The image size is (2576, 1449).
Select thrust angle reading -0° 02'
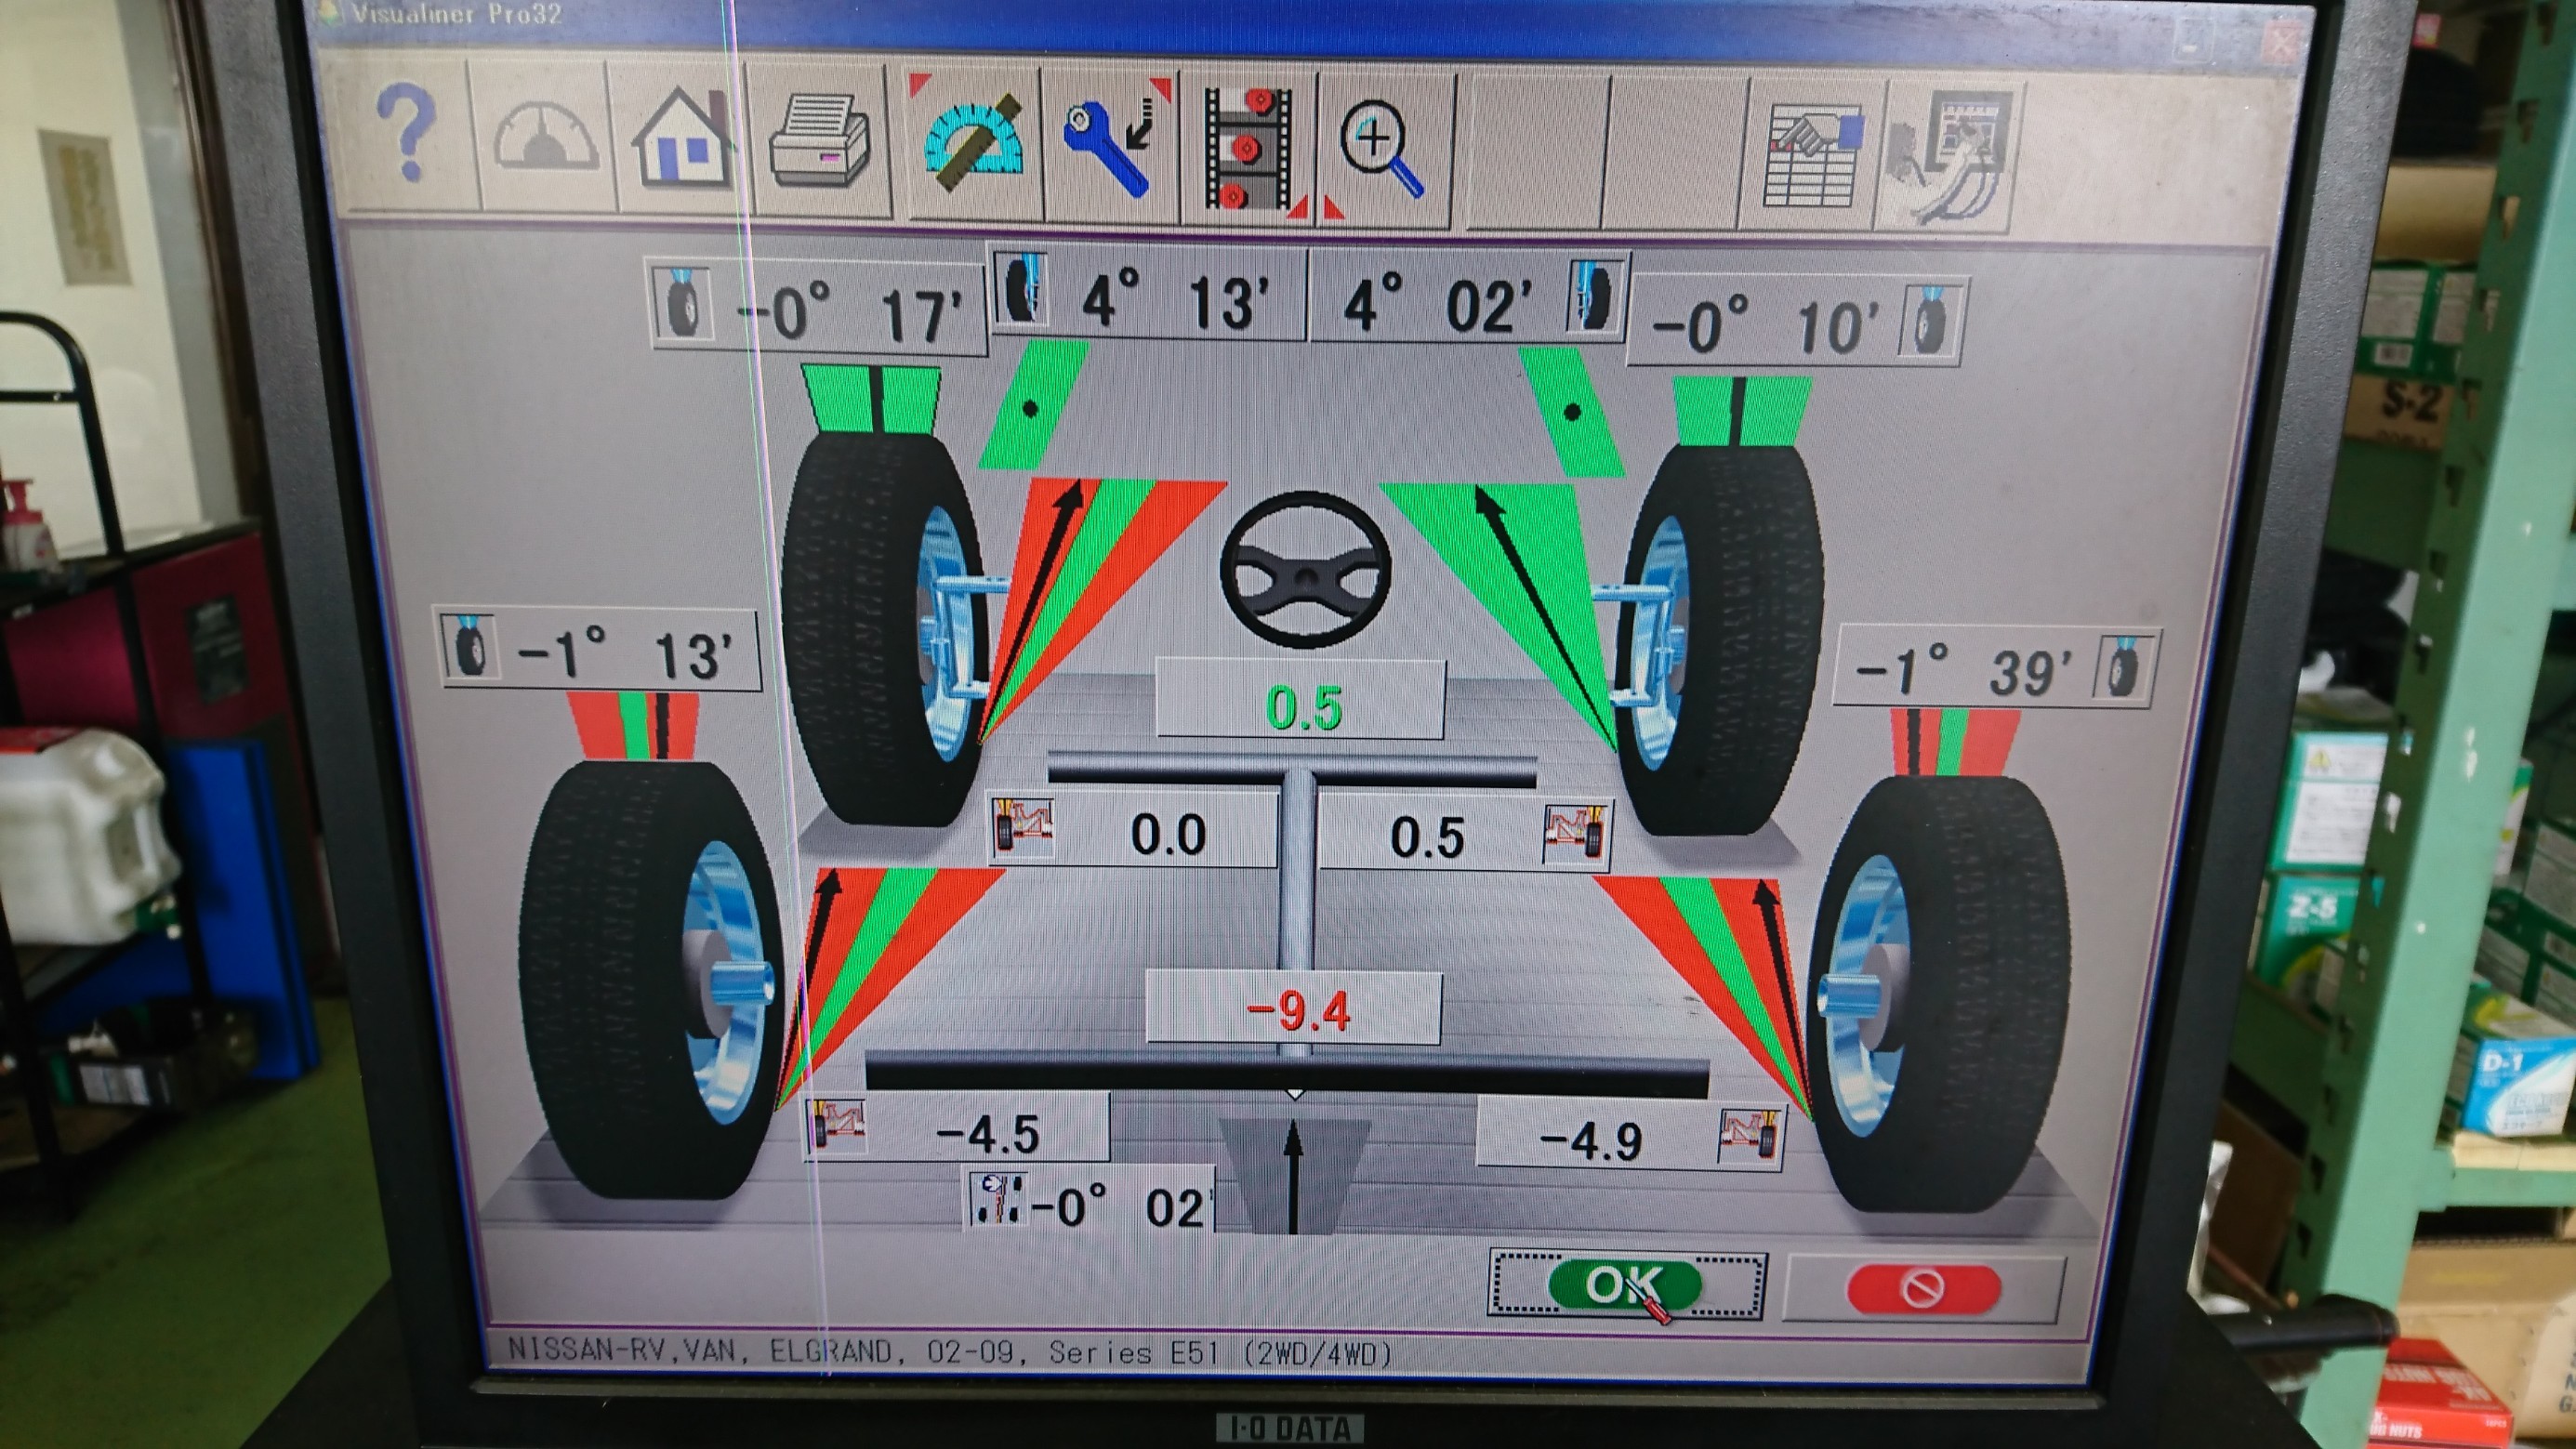tap(1120, 1207)
